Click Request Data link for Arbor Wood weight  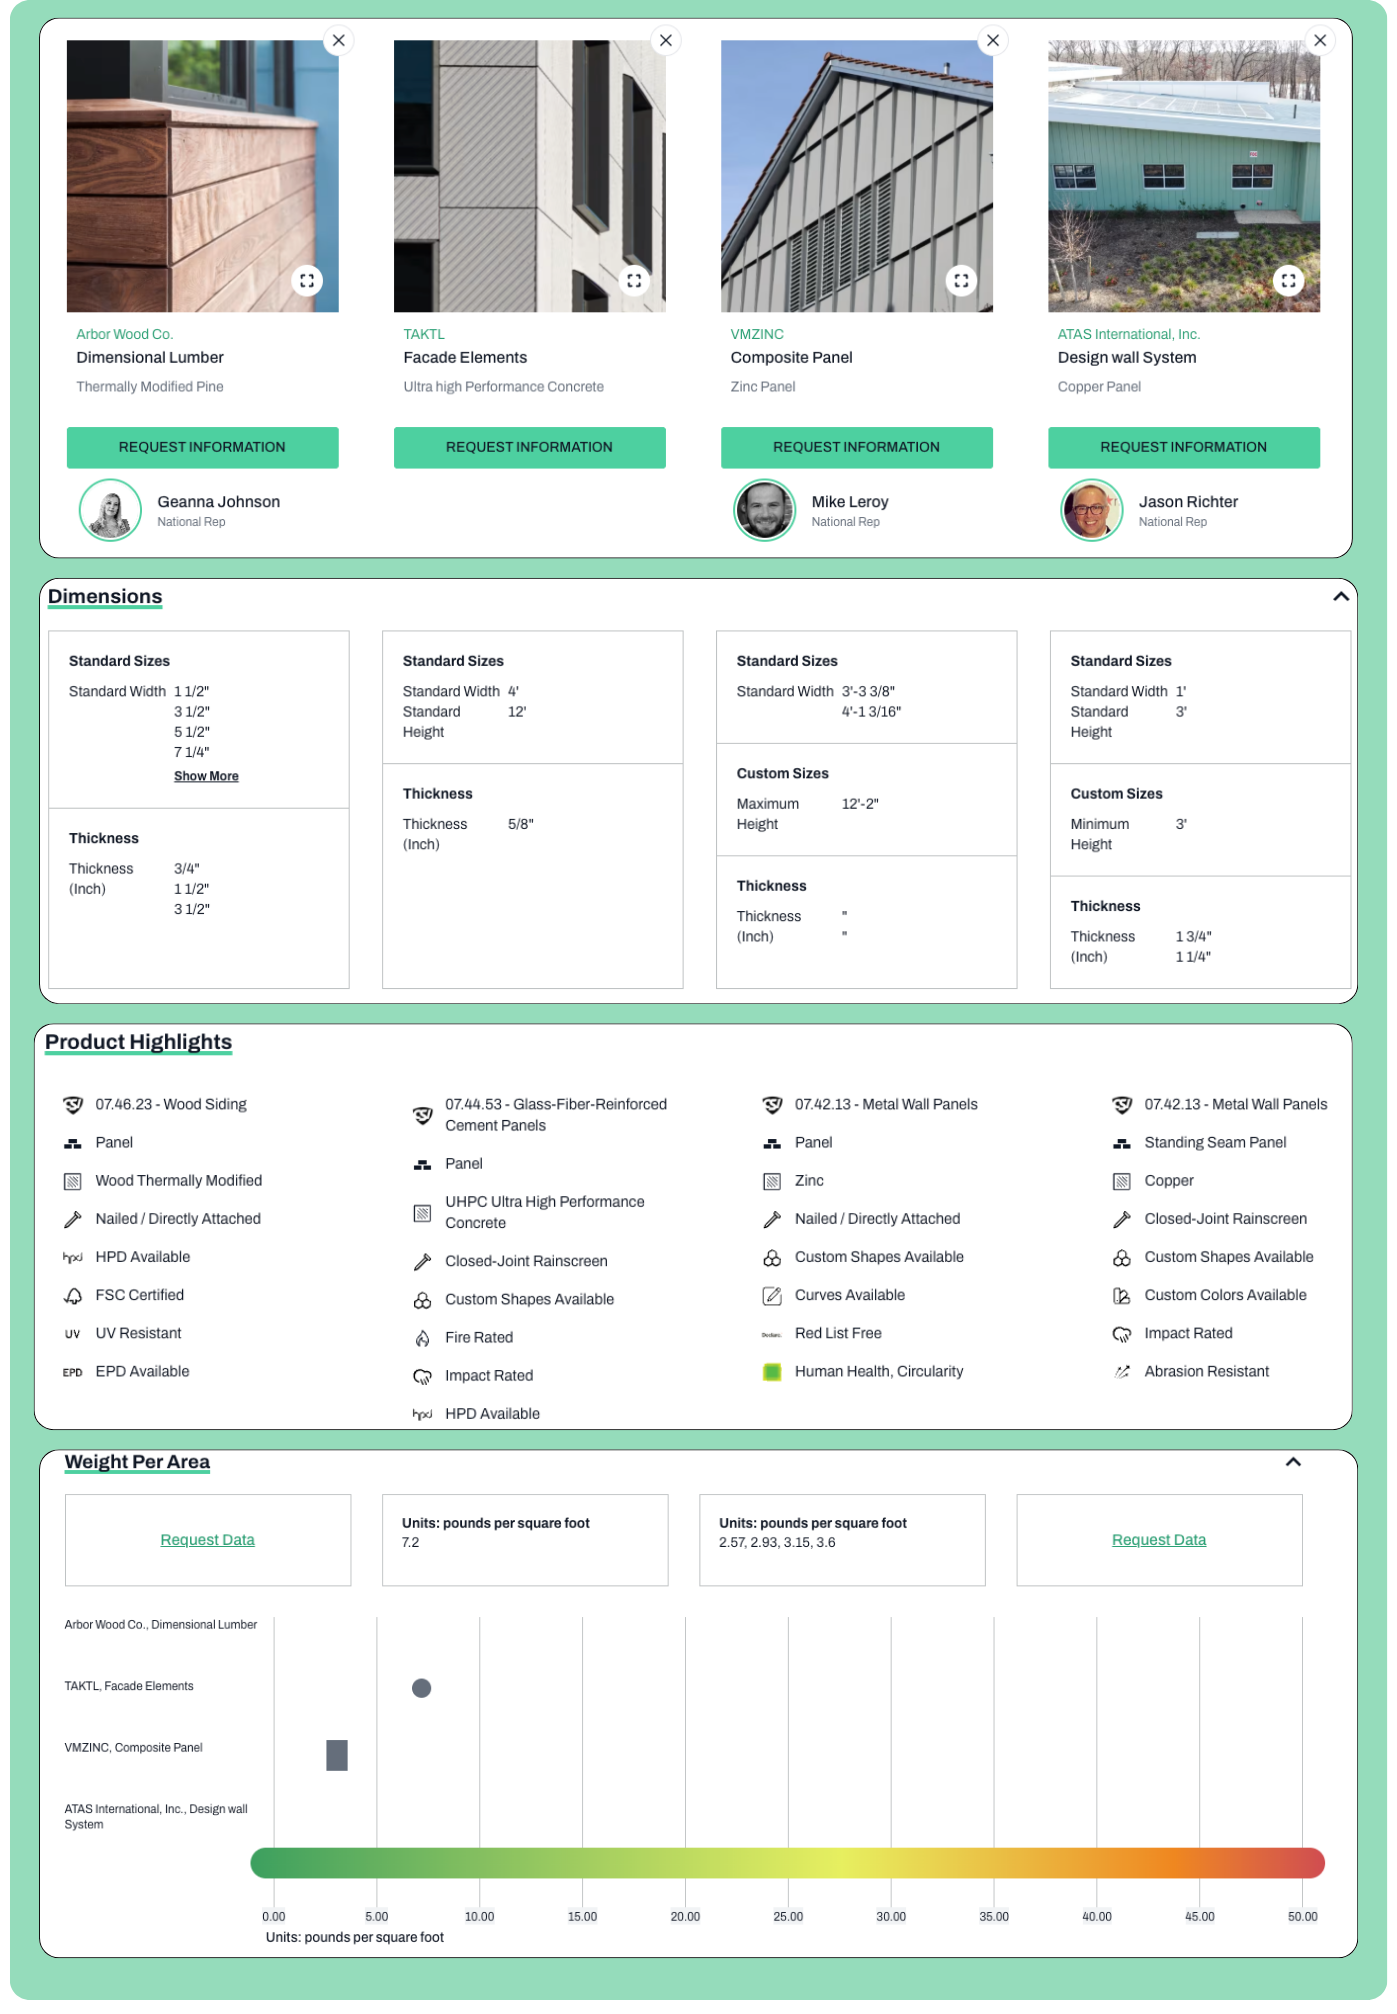[207, 1541]
